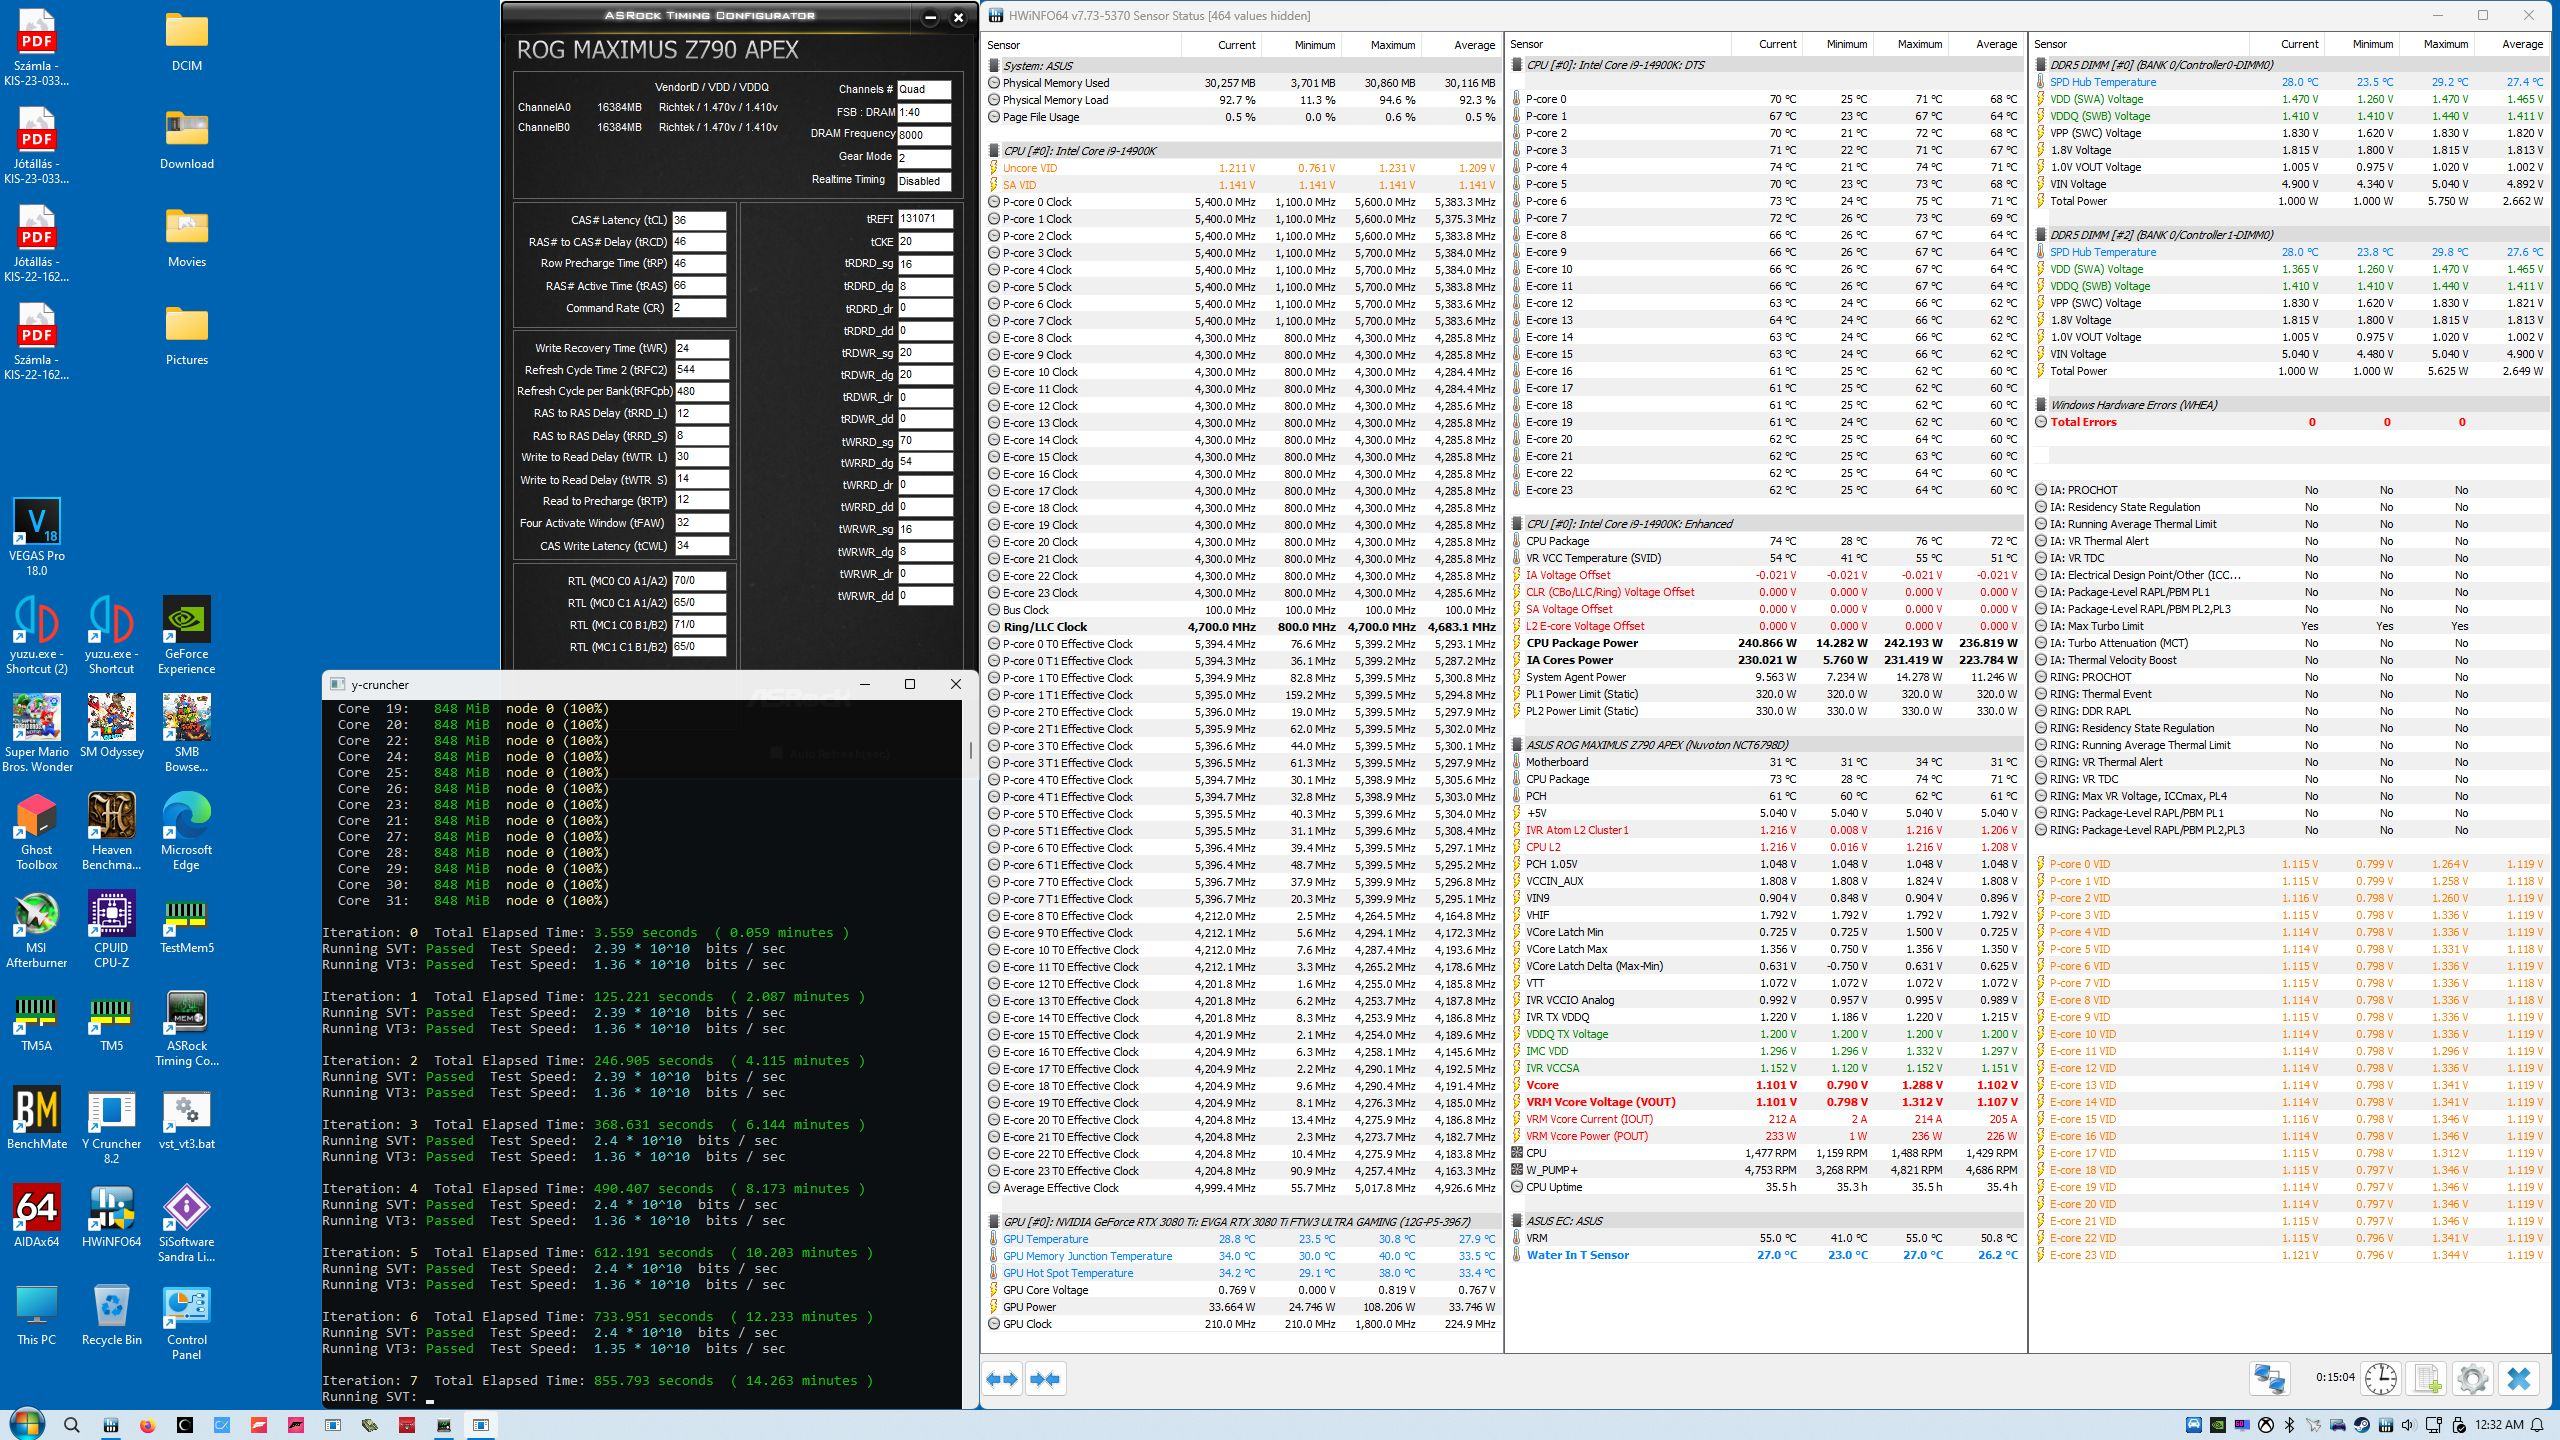Open MSI Afterburner desktop icon
This screenshot has height=1440, width=2560.
[37, 929]
